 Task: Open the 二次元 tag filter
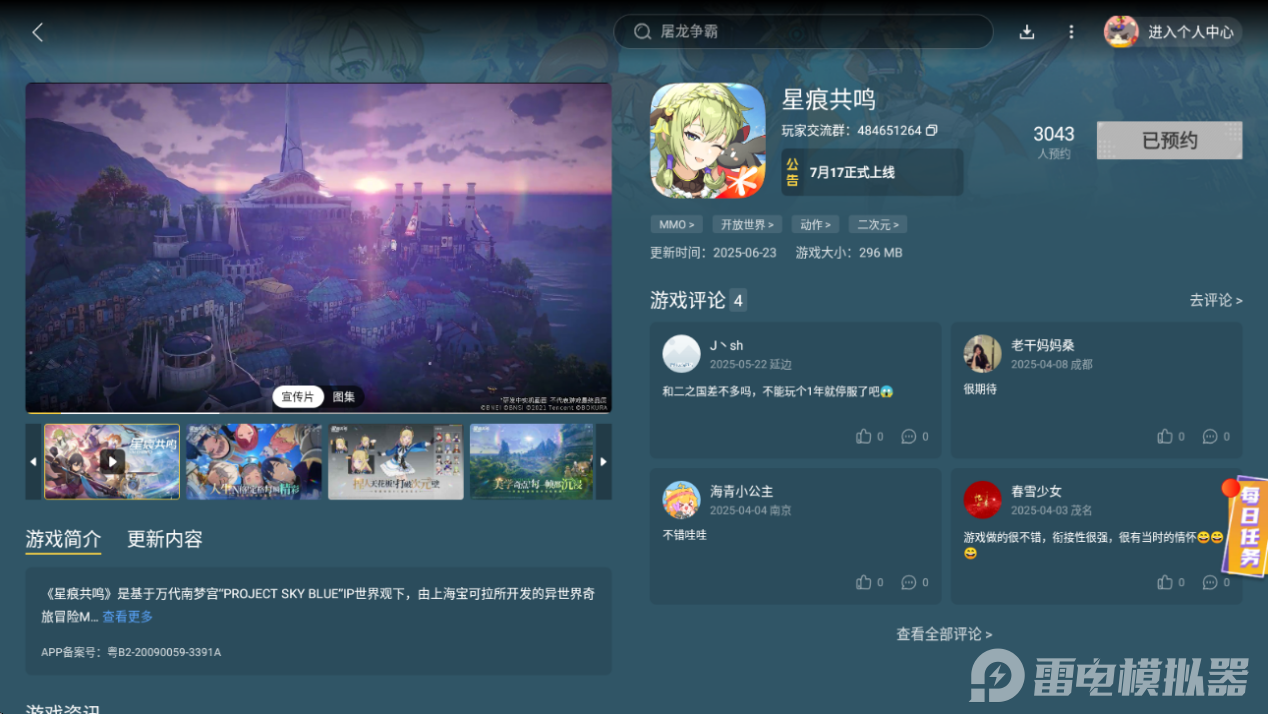[877, 224]
